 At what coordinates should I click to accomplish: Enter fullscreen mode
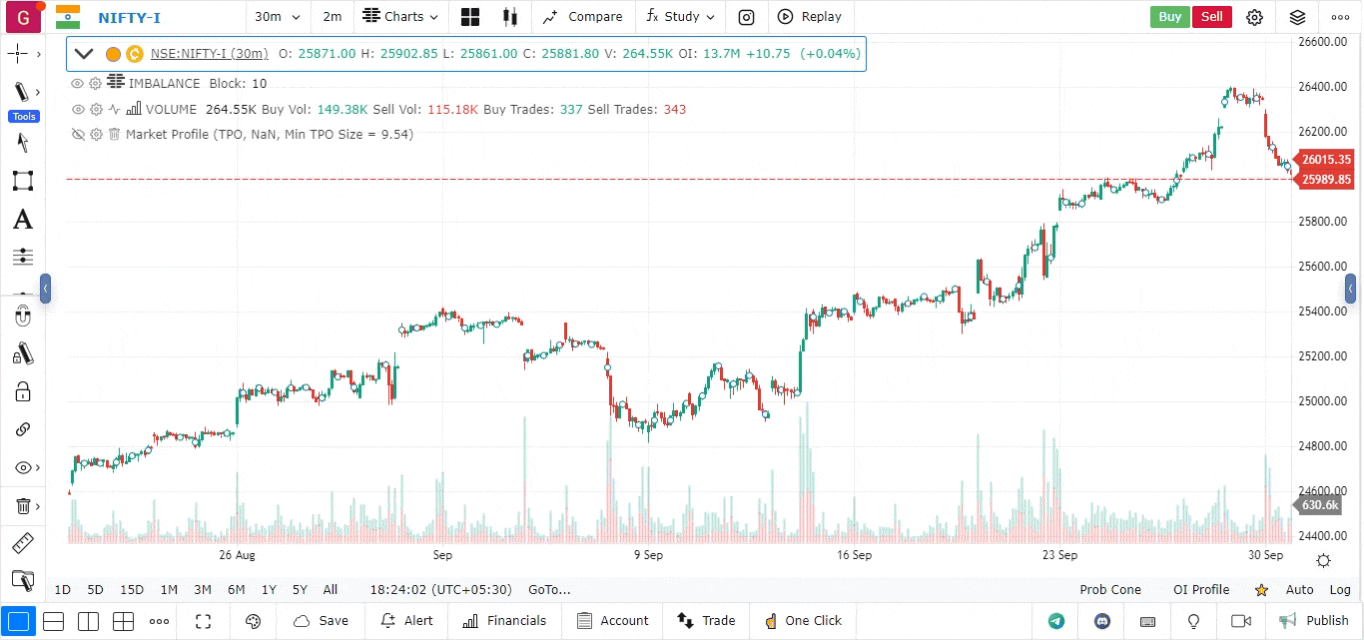(x=203, y=621)
